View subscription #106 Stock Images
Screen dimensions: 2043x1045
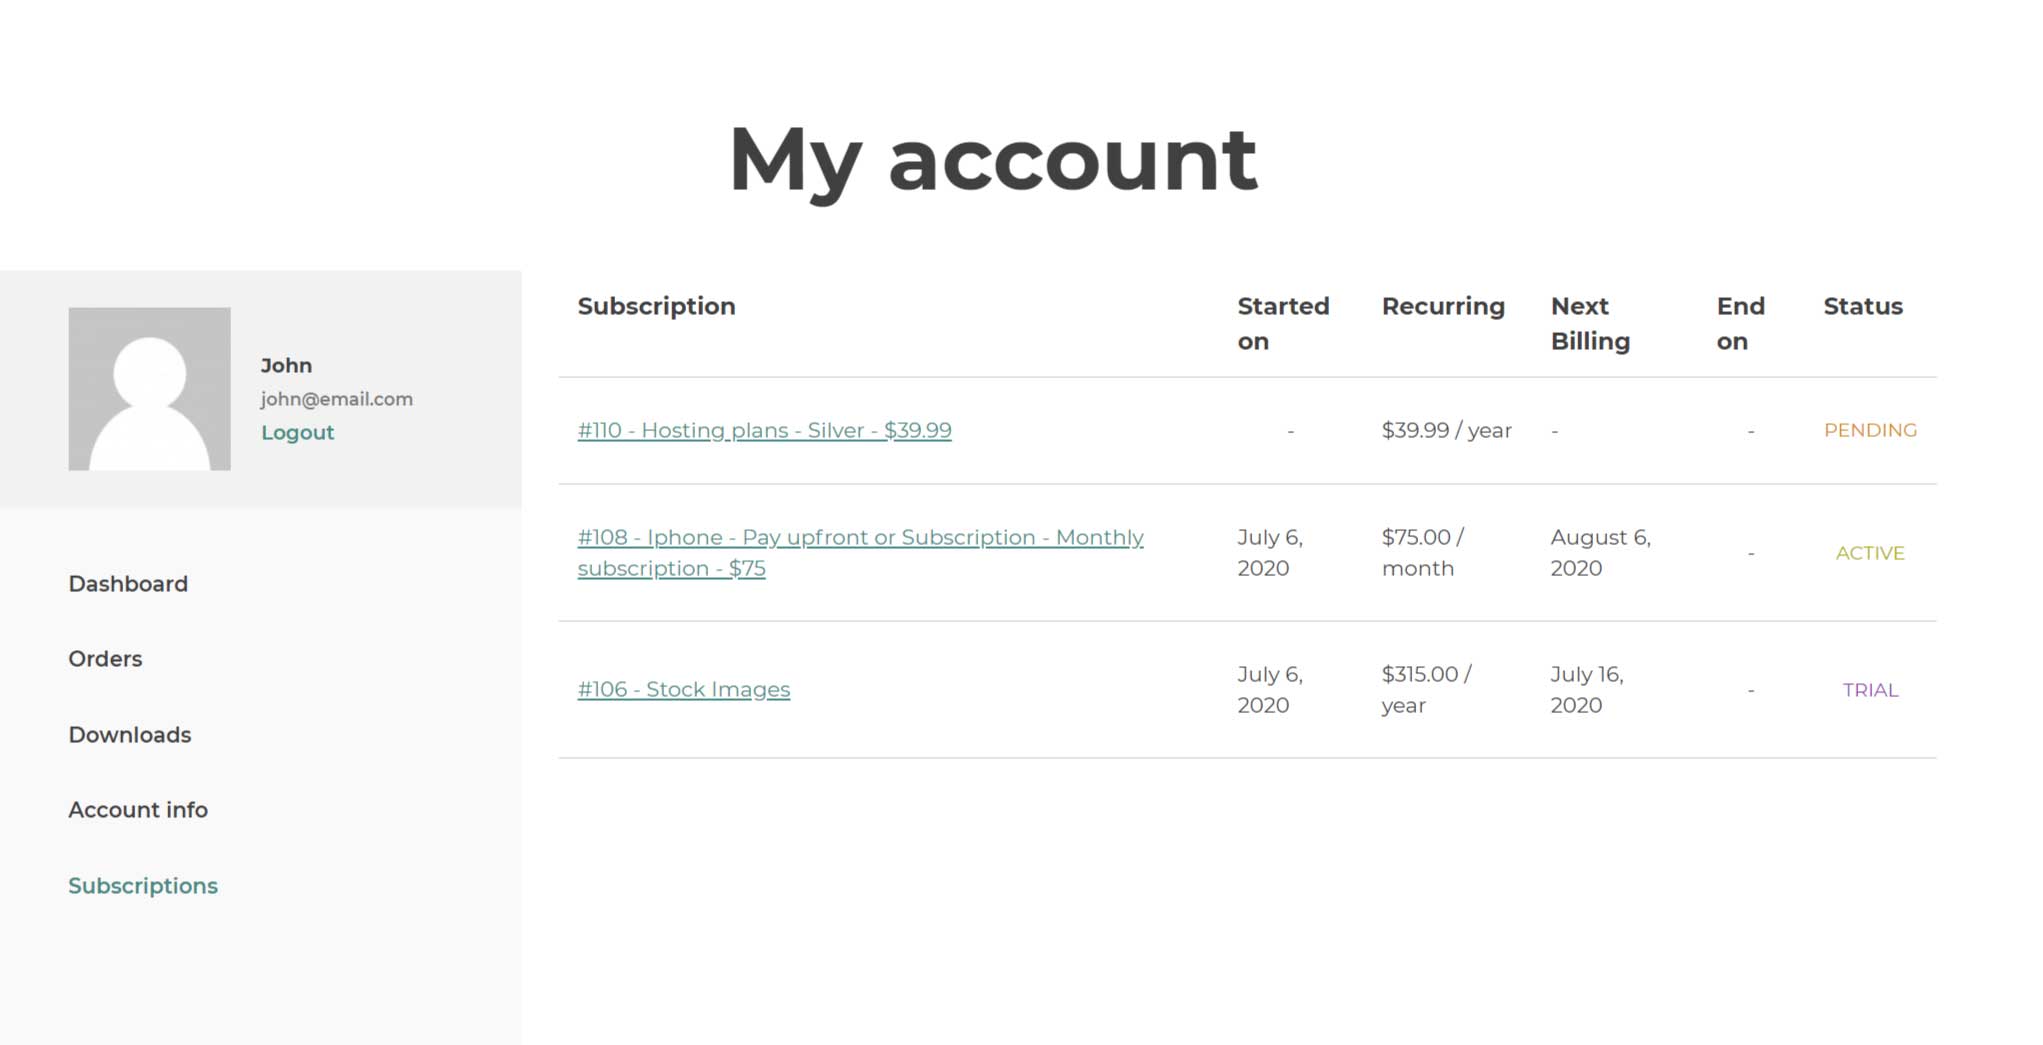[x=683, y=690]
